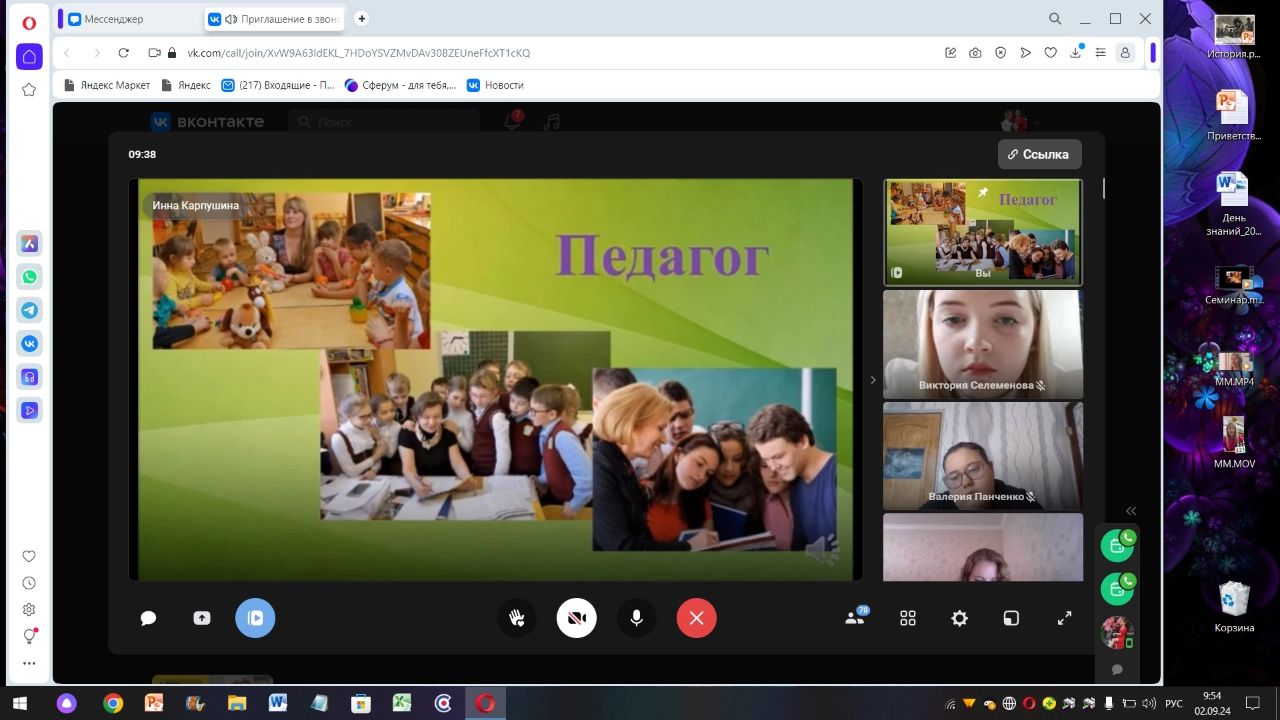
Task: Open the participants list
Action: pyautogui.click(x=855, y=617)
